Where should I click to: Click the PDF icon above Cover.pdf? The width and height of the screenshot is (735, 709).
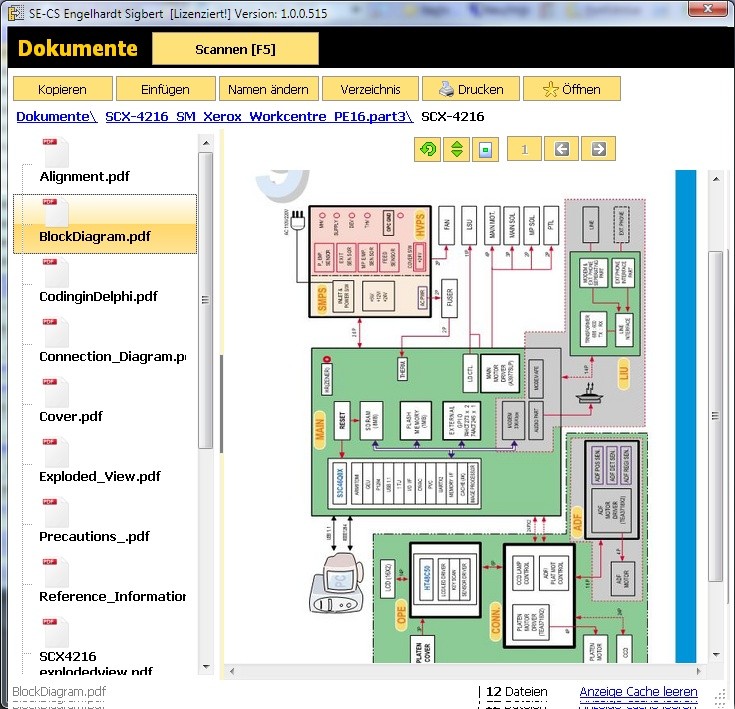coord(54,391)
